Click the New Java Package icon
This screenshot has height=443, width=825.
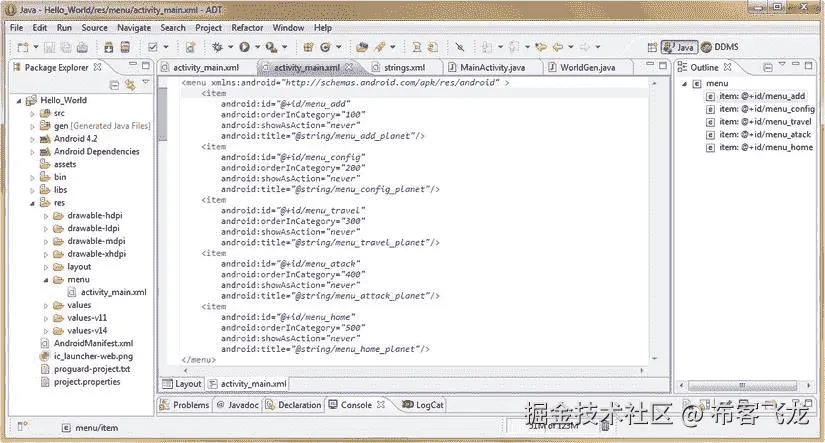point(308,47)
